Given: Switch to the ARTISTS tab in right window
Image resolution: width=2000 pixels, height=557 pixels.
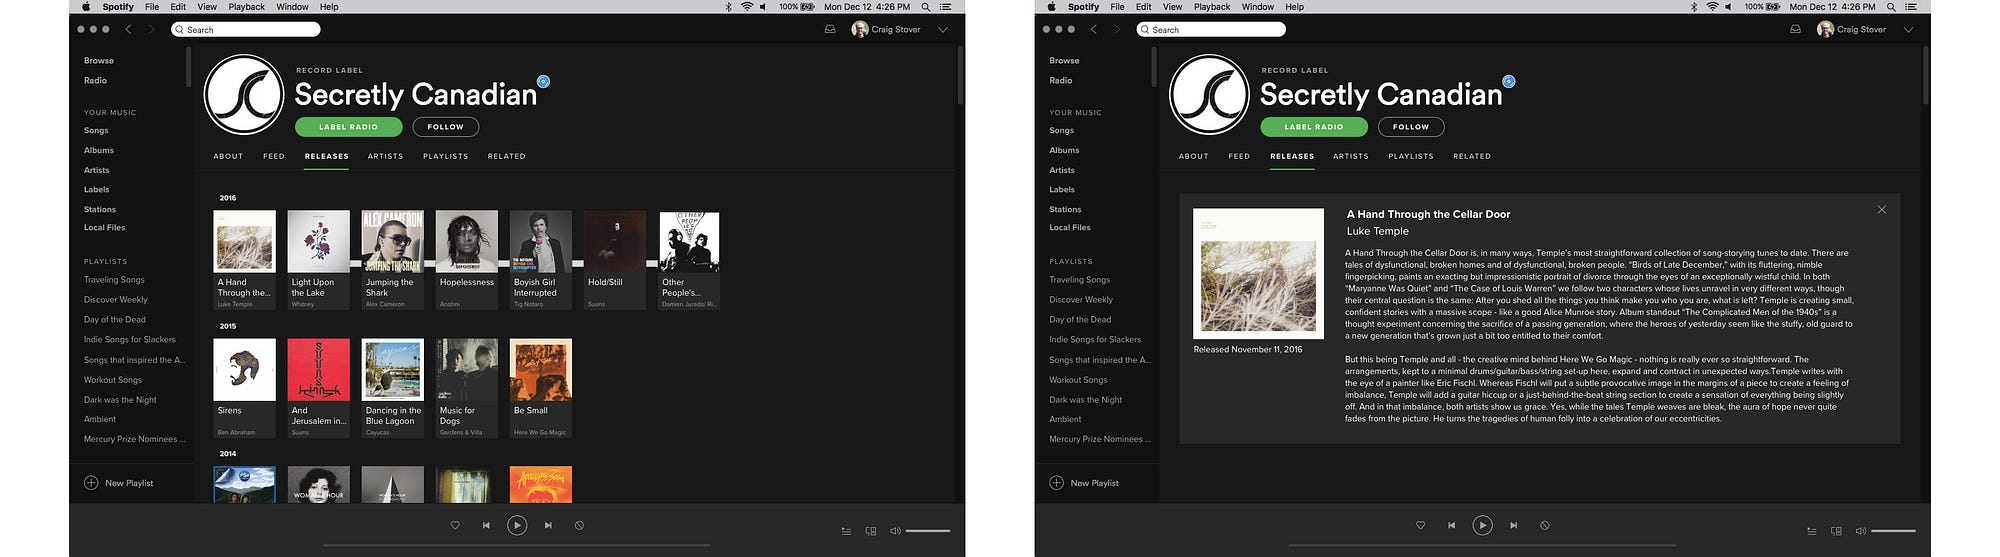Looking at the screenshot, I should tap(1351, 156).
